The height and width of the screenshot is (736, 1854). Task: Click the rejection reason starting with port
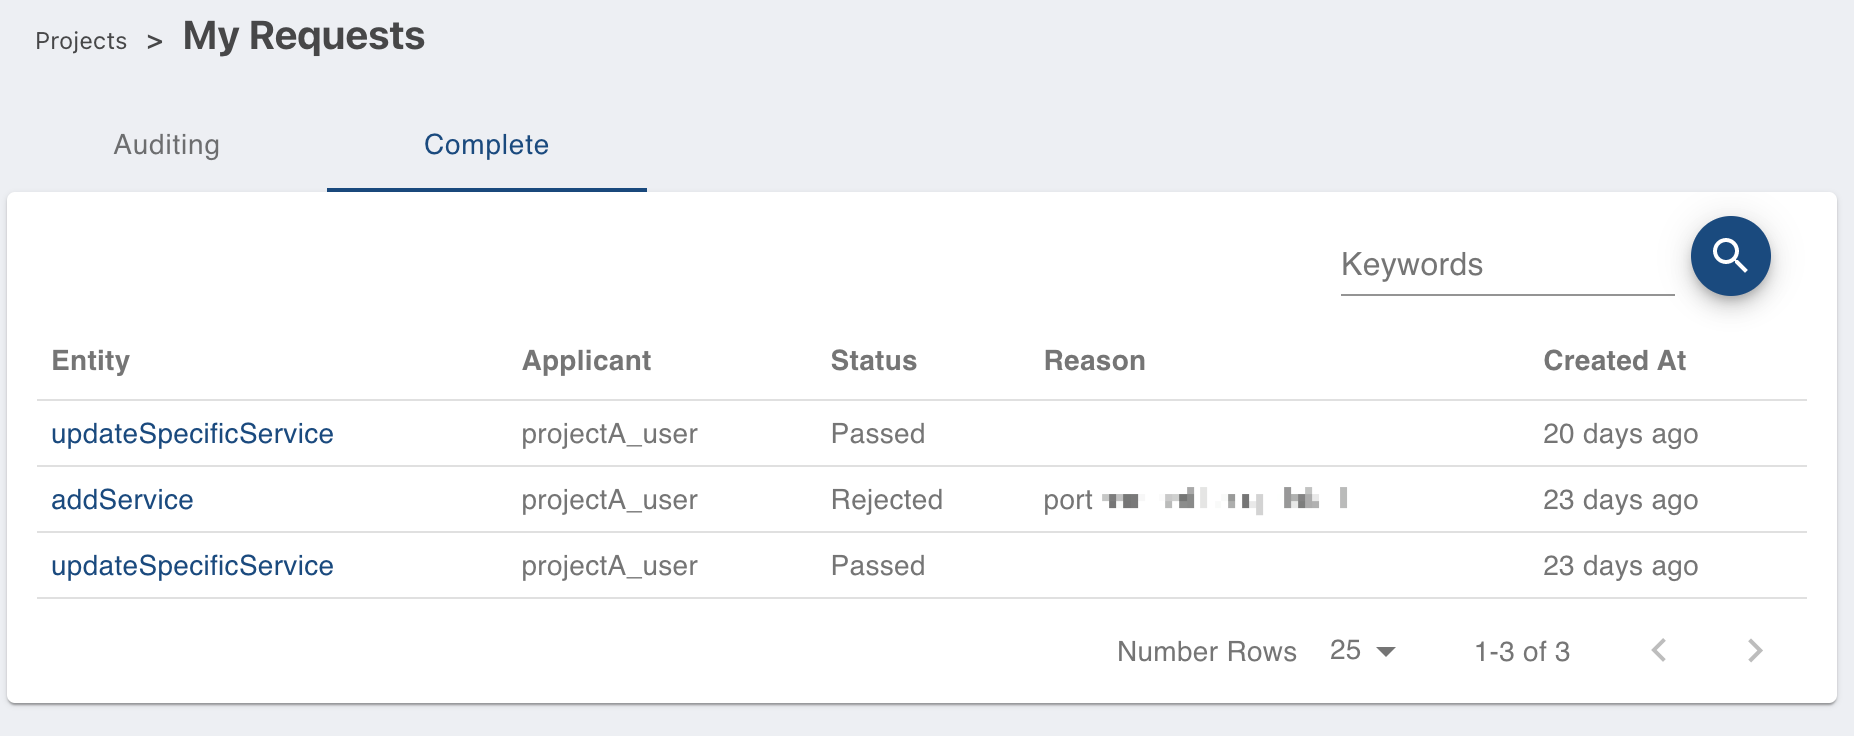click(x=1196, y=500)
